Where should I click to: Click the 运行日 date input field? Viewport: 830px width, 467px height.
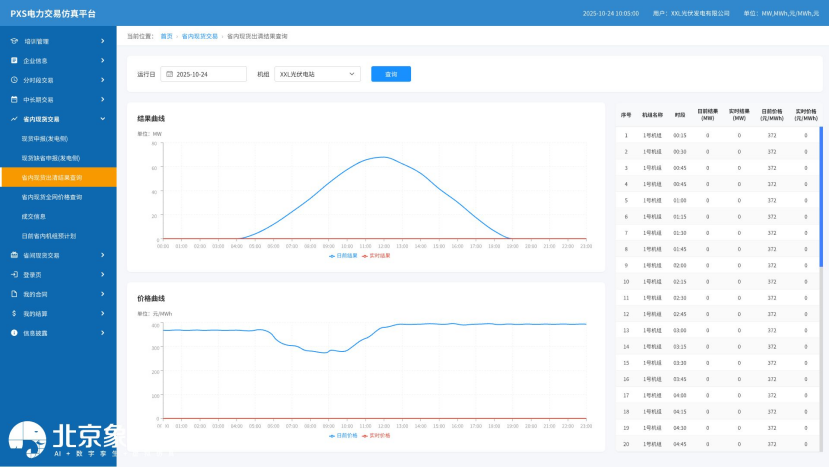204,74
